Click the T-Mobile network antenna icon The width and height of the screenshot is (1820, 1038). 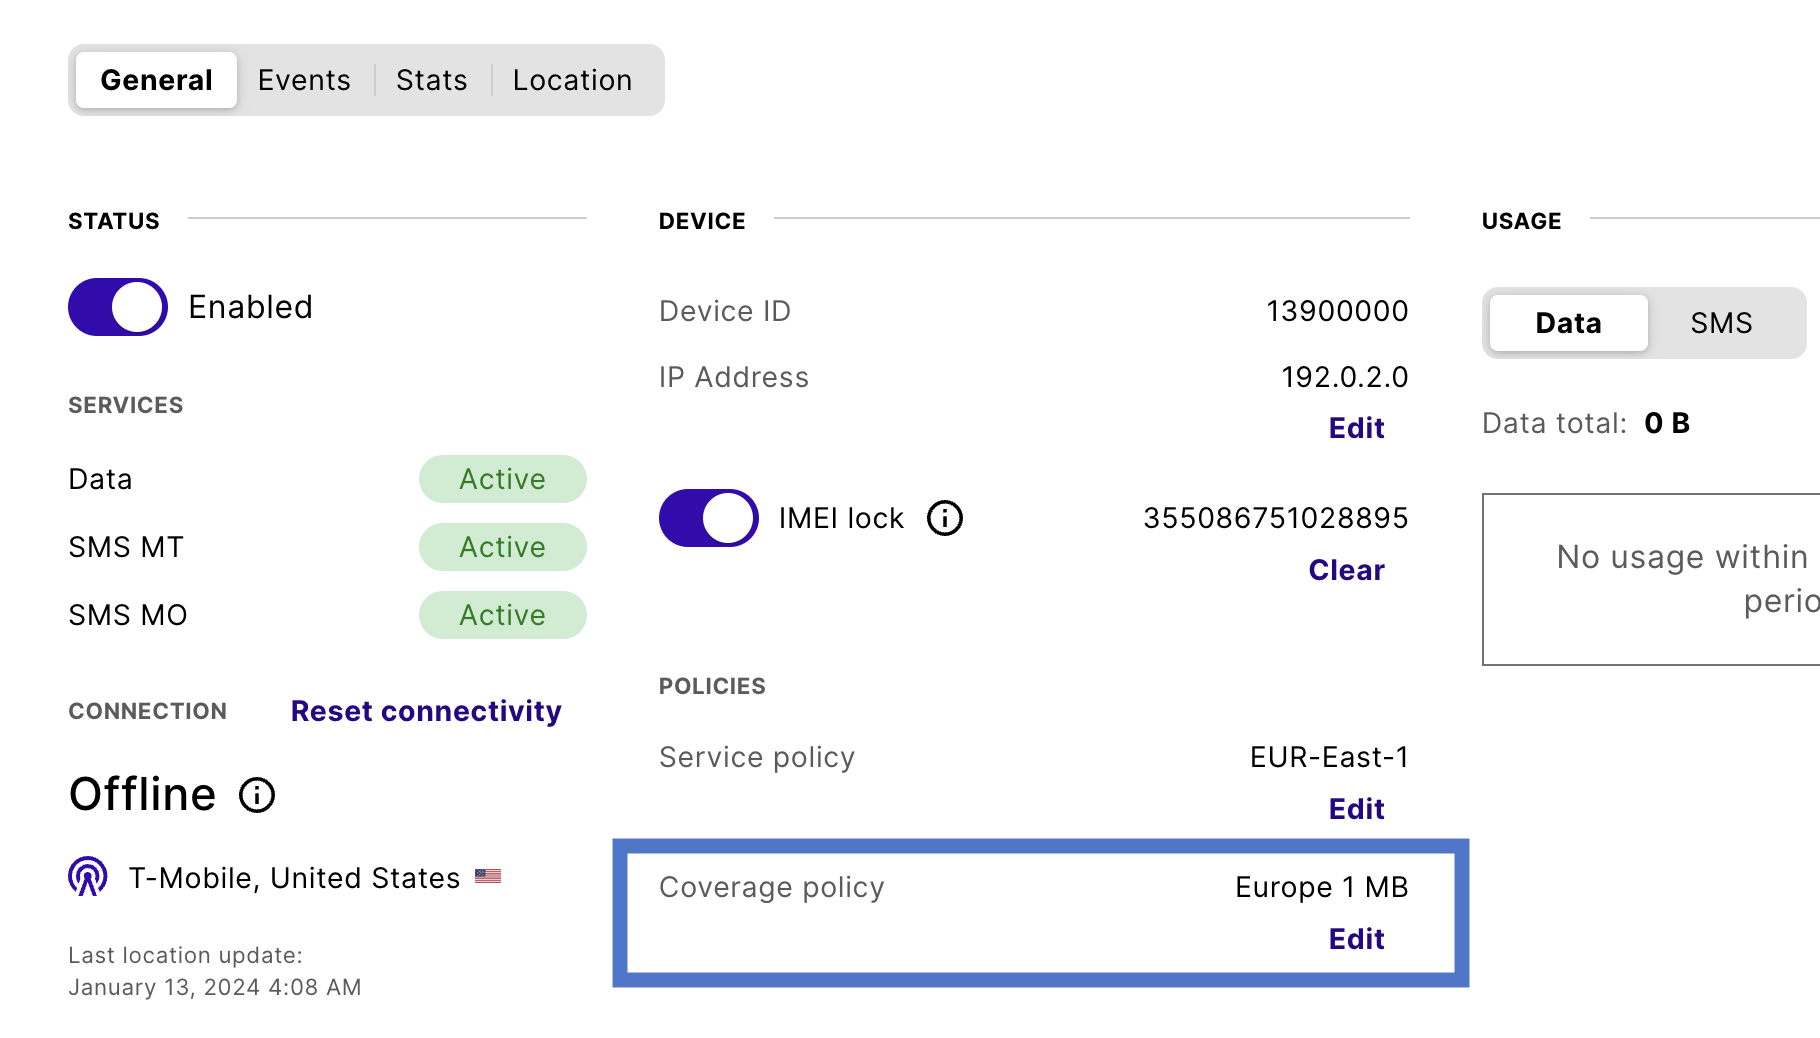pos(88,877)
